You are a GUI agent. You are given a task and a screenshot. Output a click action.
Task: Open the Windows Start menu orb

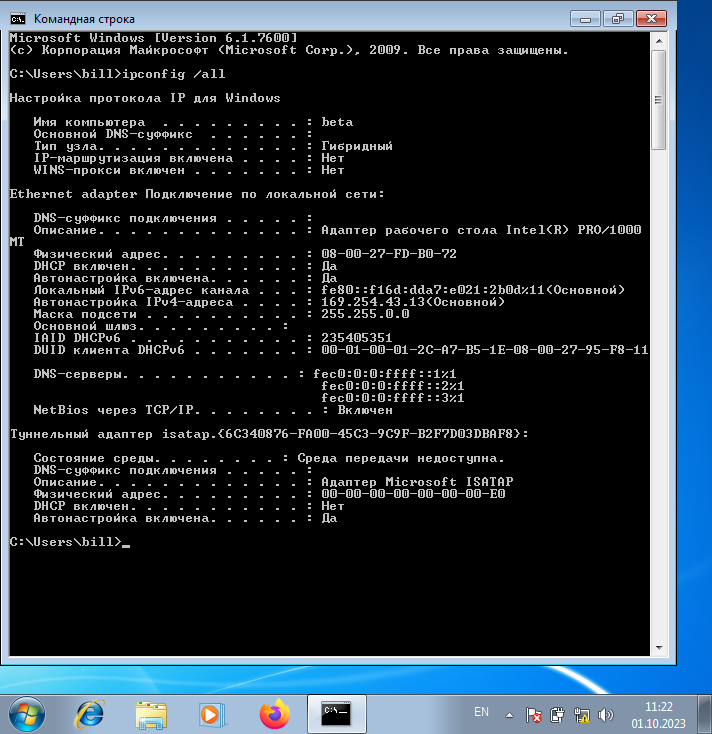tap(27, 714)
